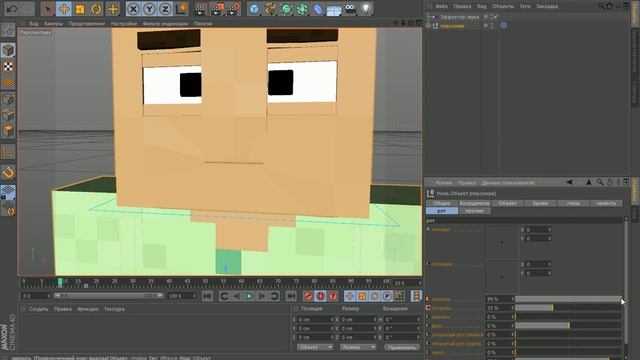Open the Размер dropdown in coordinates panel
The height and width of the screenshot is (360, 640).
click(x=358, y=347)
